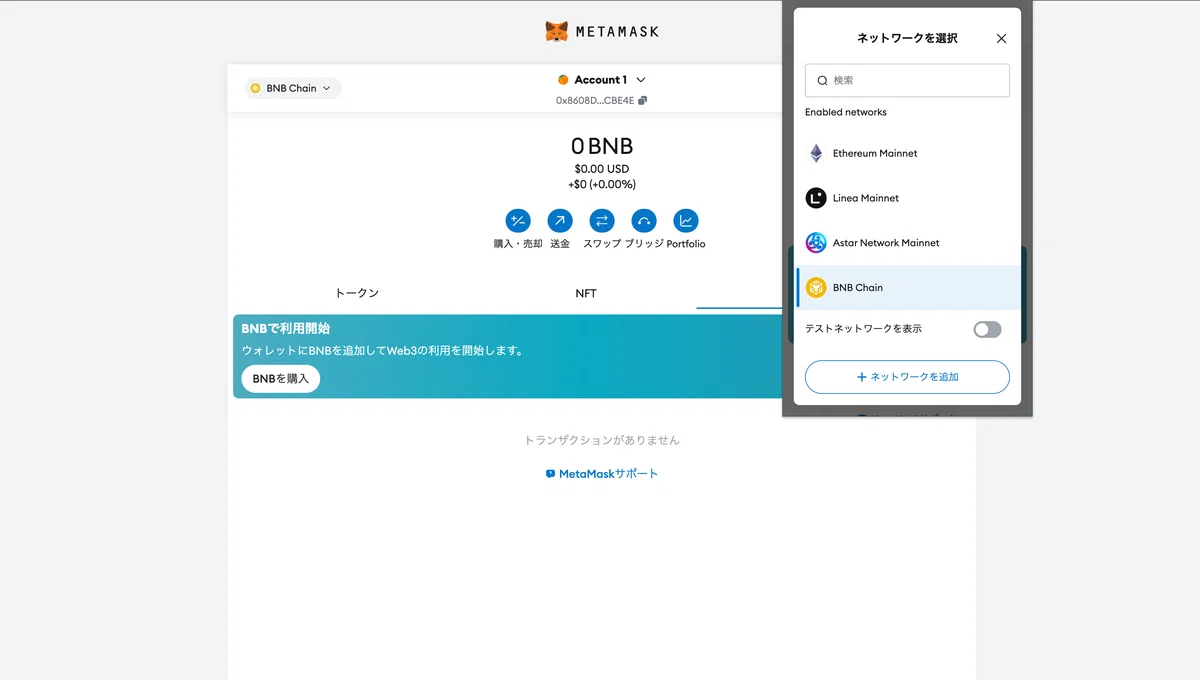1200x680 pixels.
Task: Select BNB Chain in network list
Action: (908, 287)
